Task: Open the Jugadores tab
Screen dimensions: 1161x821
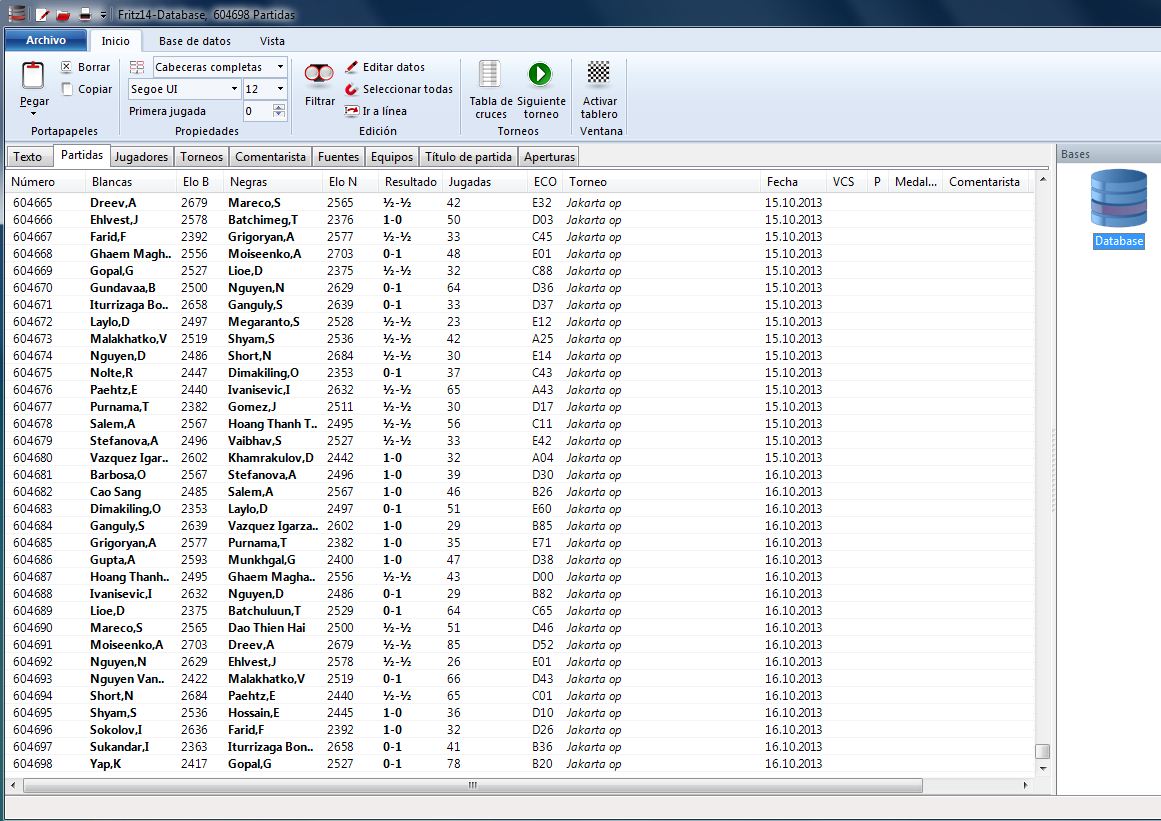Action: 141,156
